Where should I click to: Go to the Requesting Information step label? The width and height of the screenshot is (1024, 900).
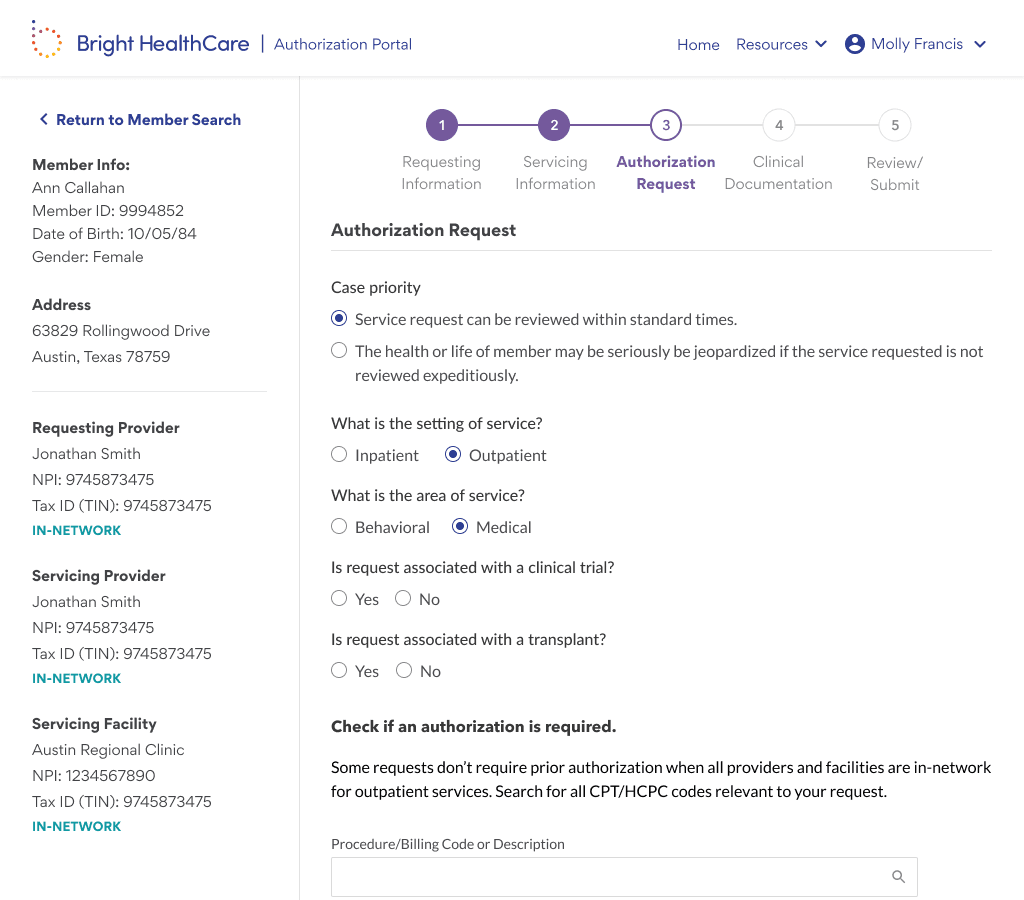tap(441, 172)
